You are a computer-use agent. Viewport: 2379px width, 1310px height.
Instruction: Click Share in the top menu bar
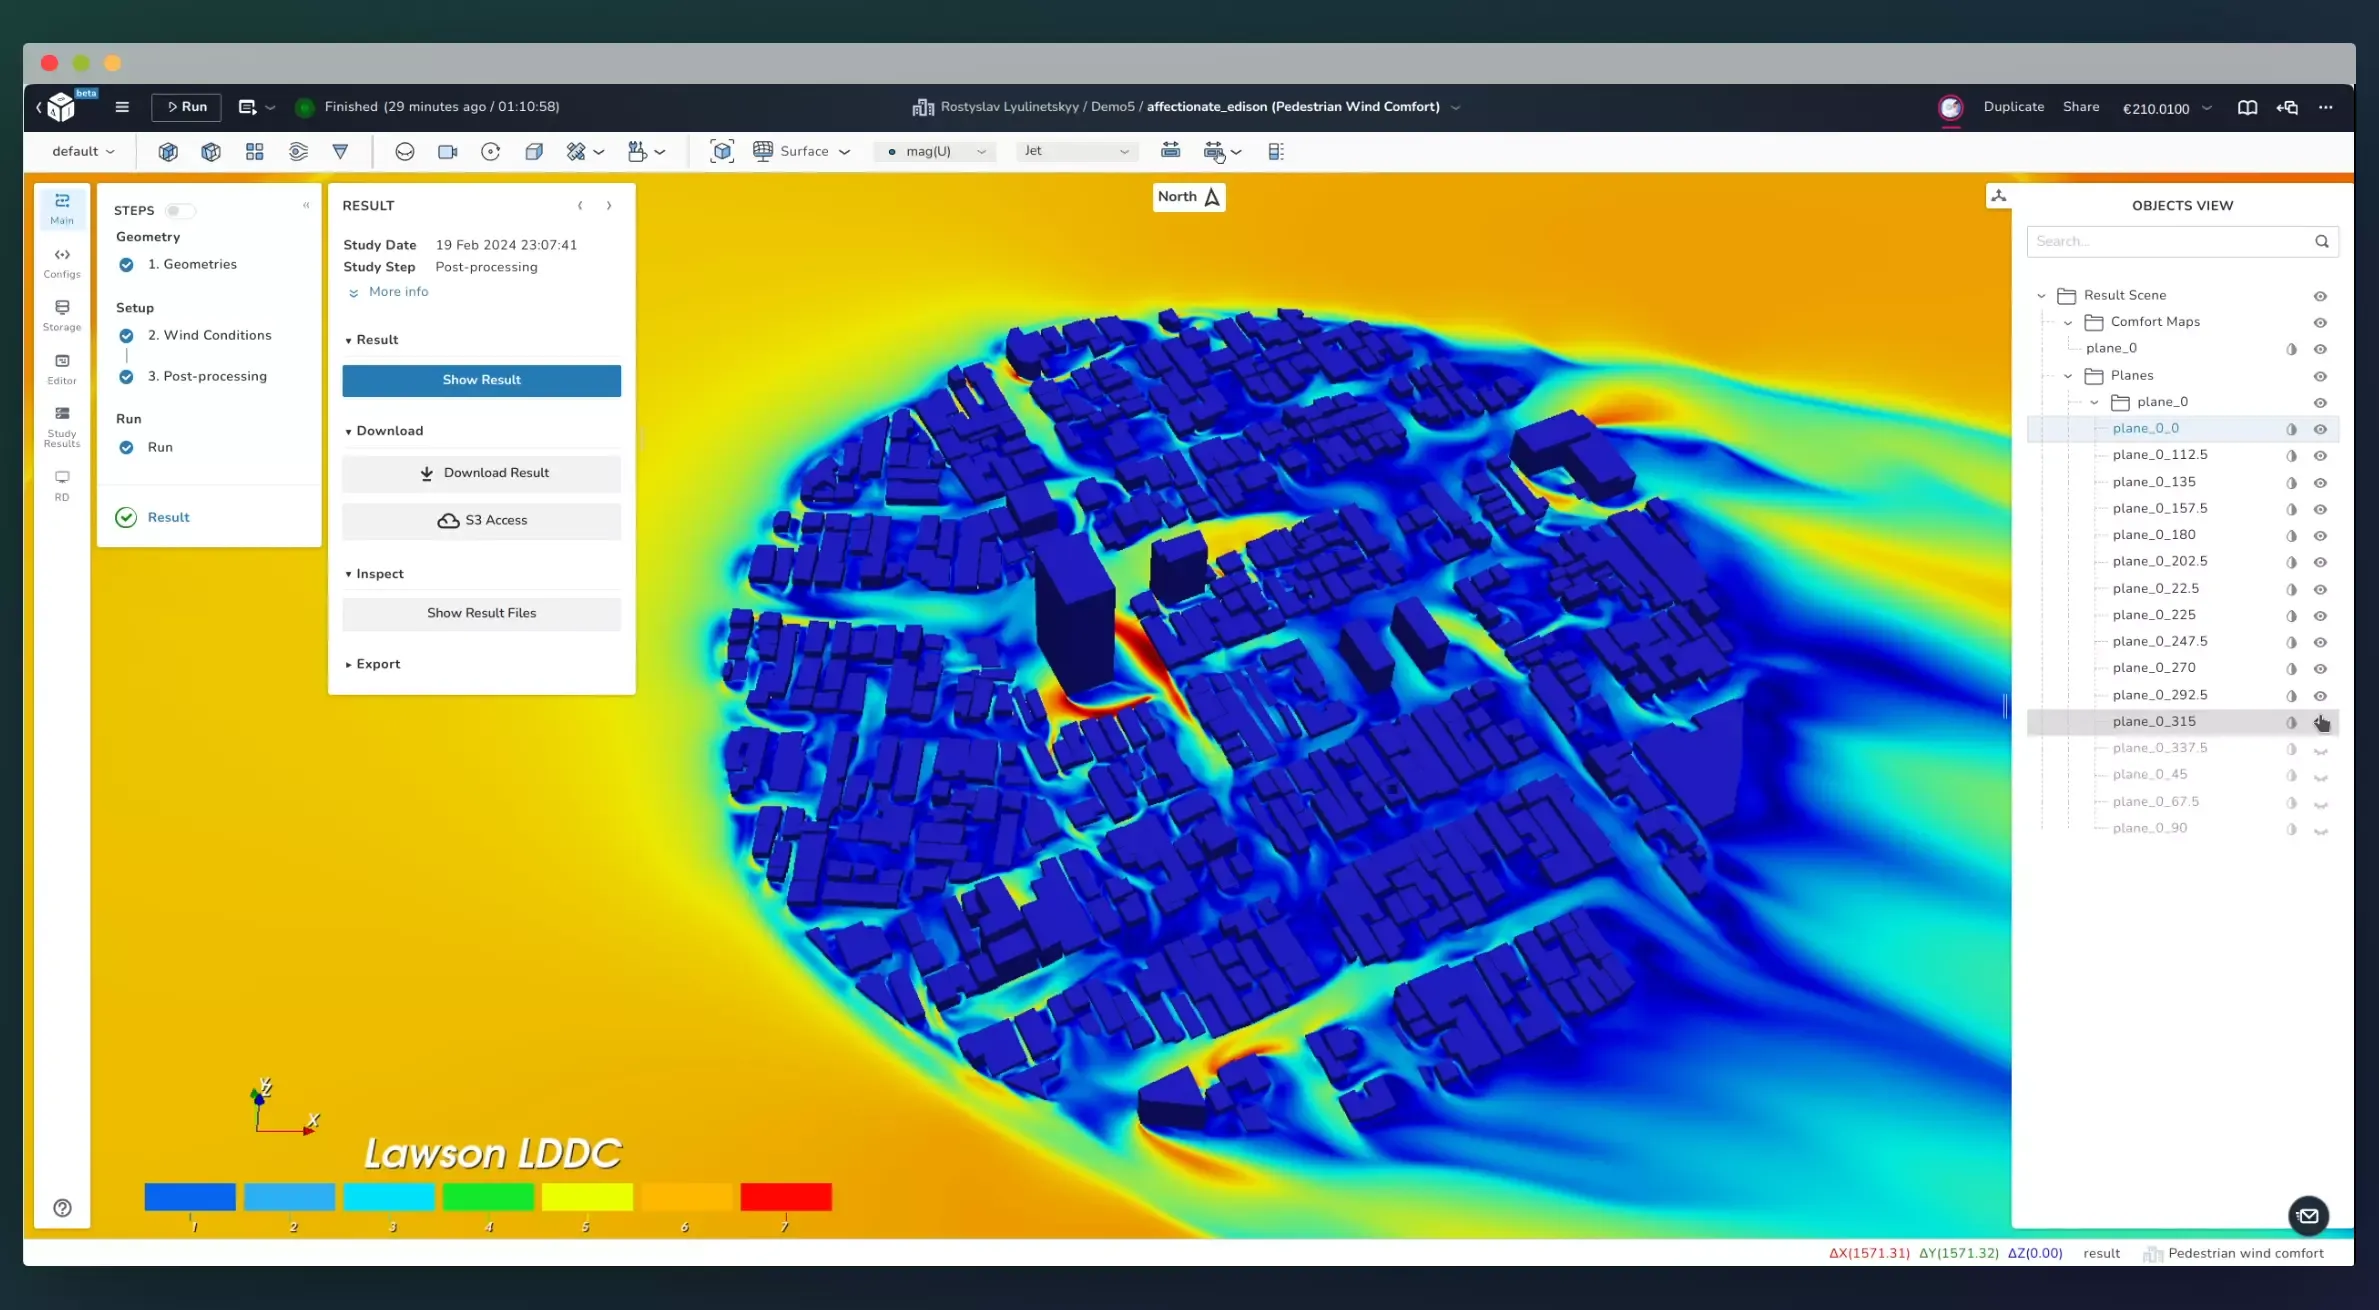[x=2081, y=107]
